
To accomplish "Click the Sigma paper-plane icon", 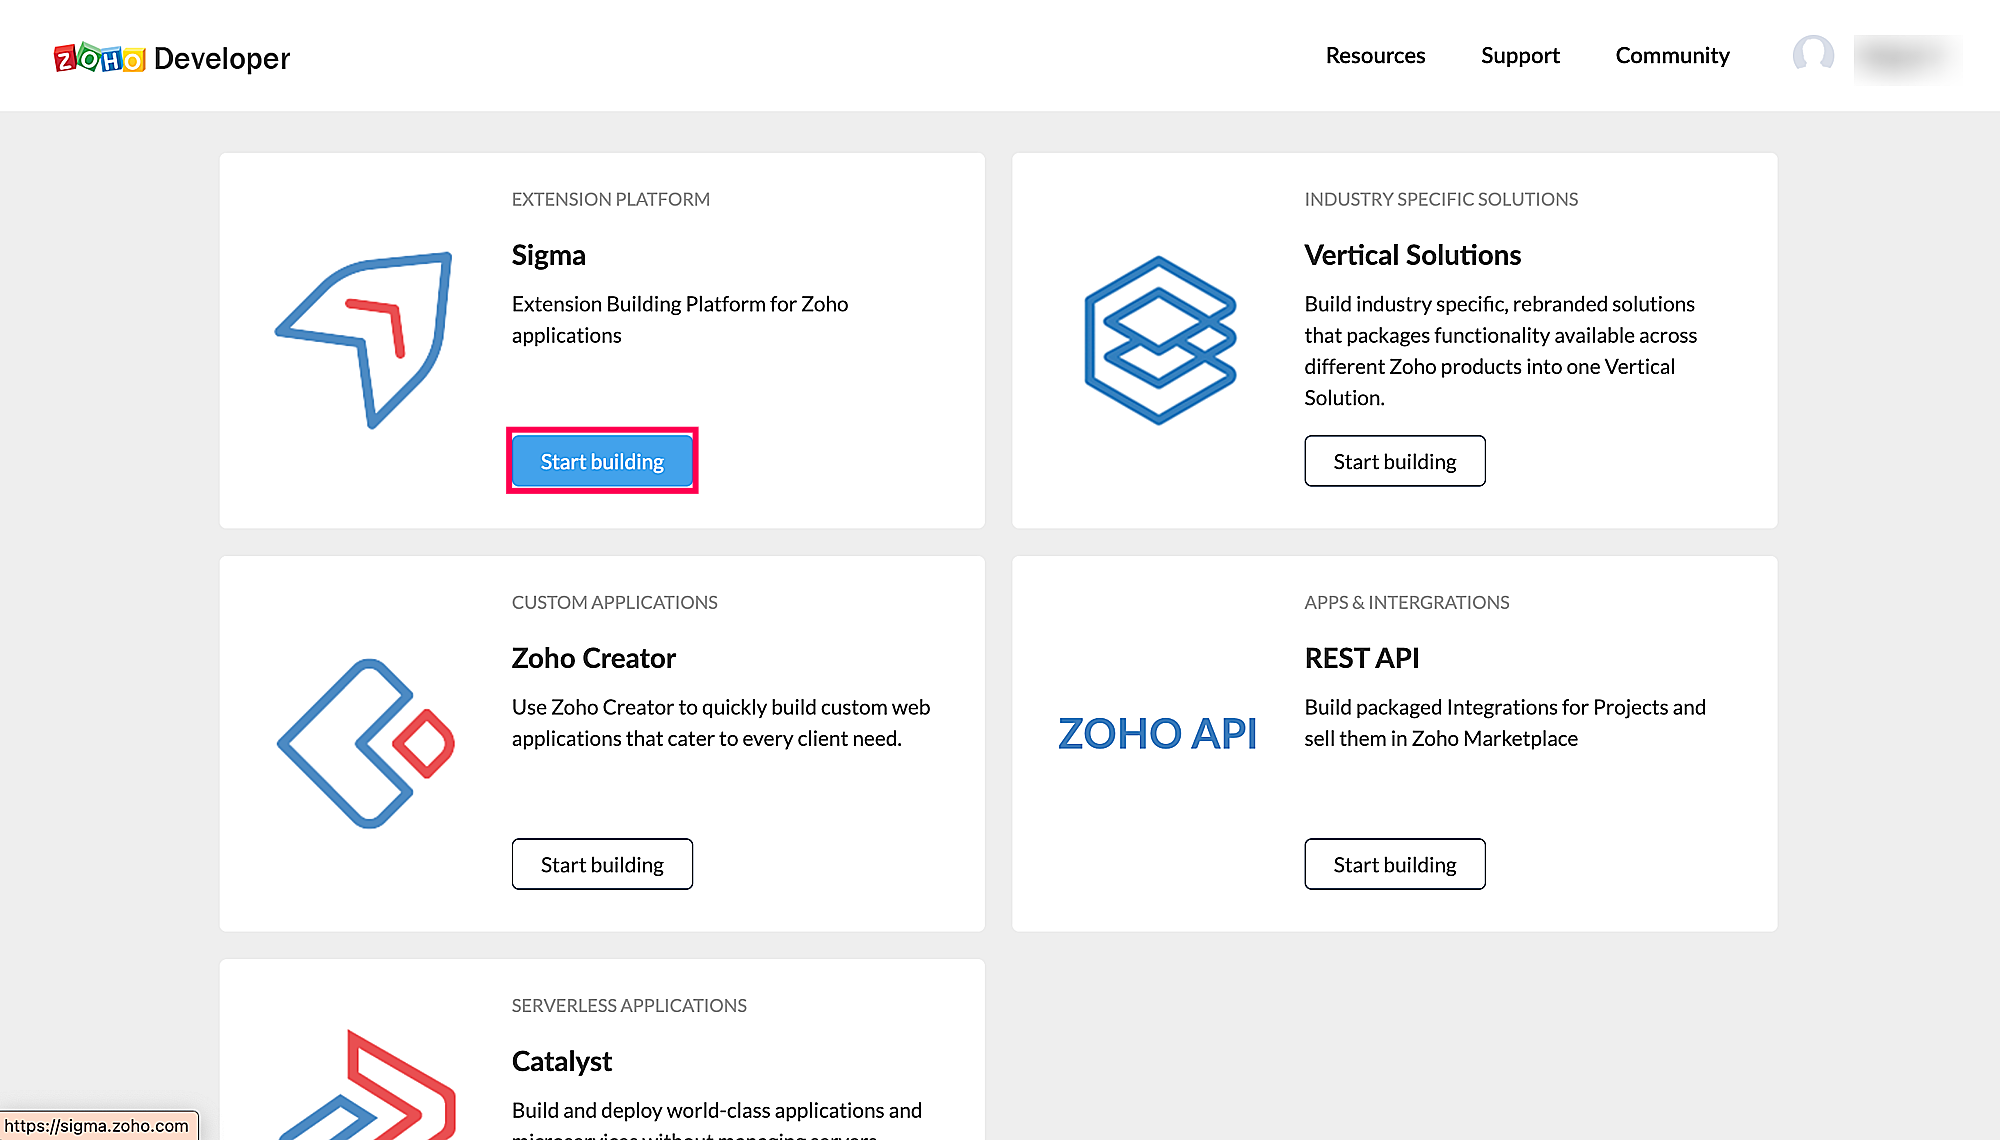I will (365, 340).
